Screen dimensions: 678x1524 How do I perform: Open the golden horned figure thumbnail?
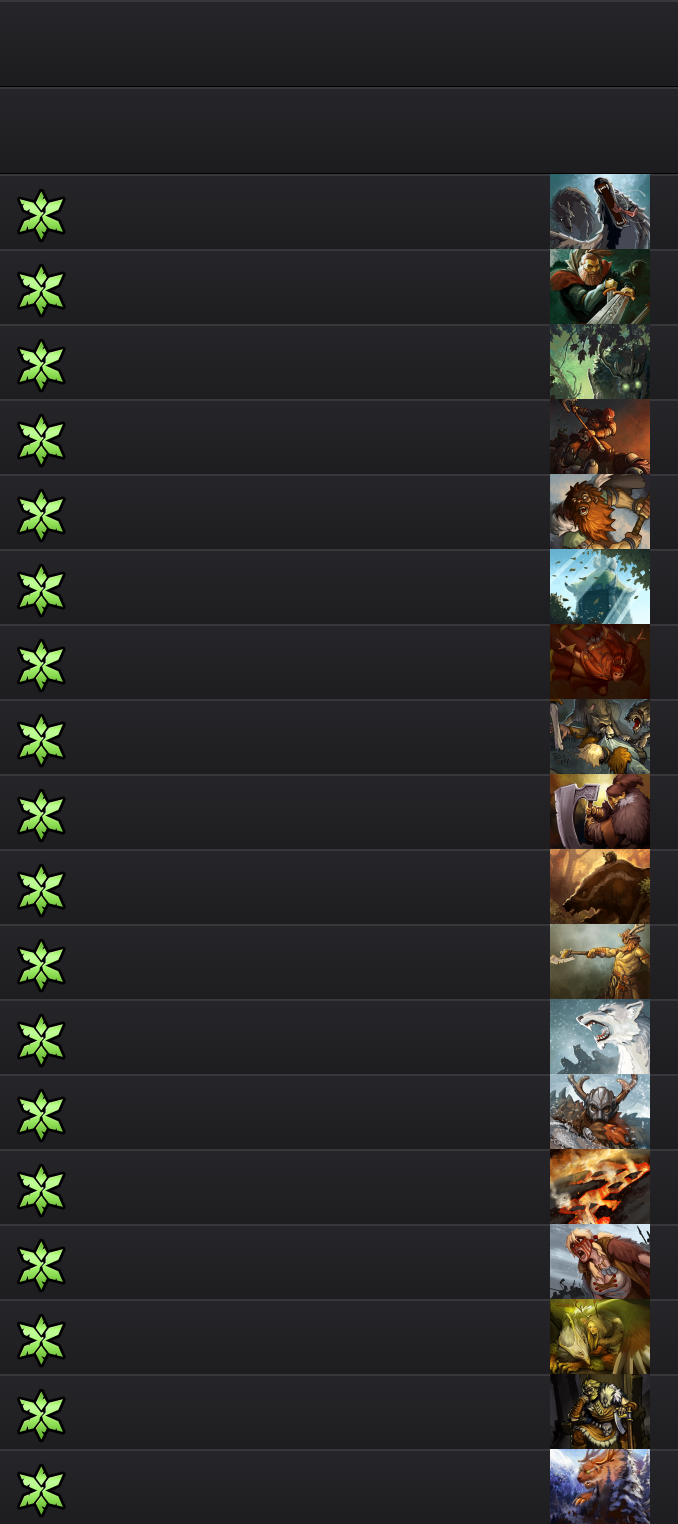tap(600, 962)
